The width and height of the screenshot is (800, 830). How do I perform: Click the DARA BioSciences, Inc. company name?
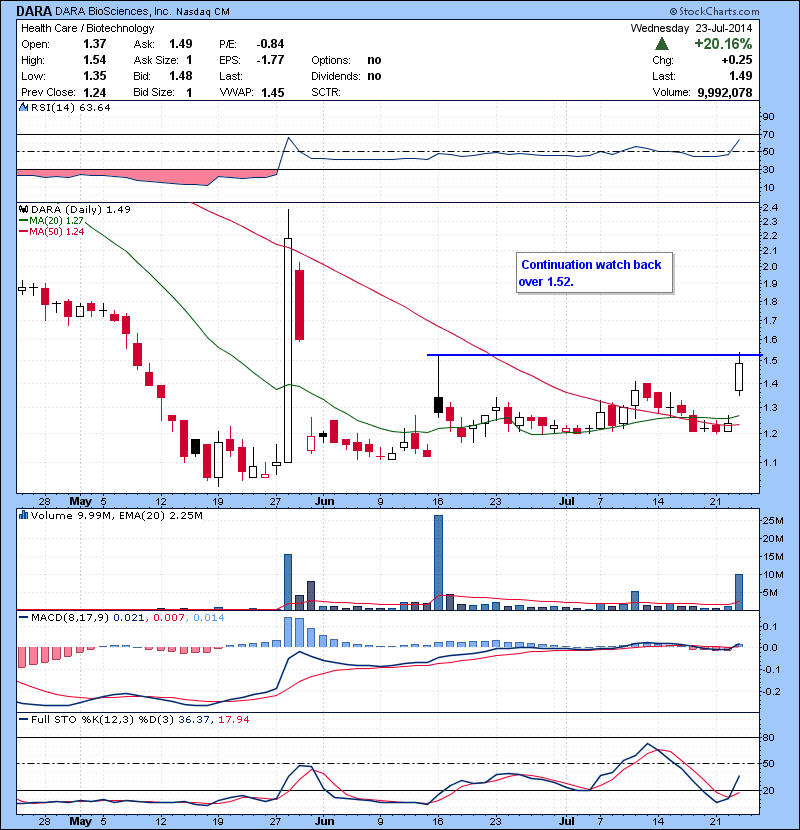click(113, 11)
